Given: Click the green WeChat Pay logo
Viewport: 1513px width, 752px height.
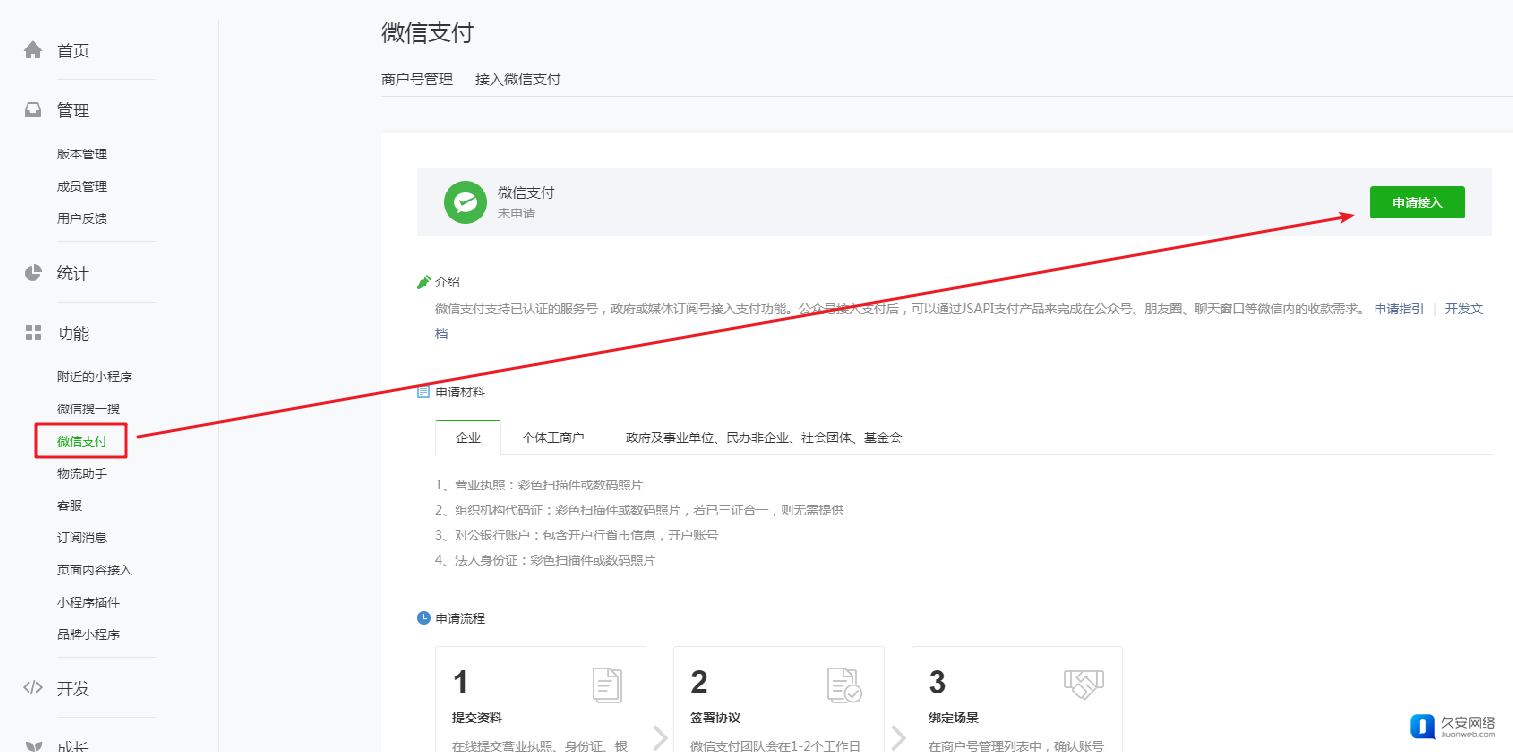Looking at the screenshot, I should tap(465, 202).
